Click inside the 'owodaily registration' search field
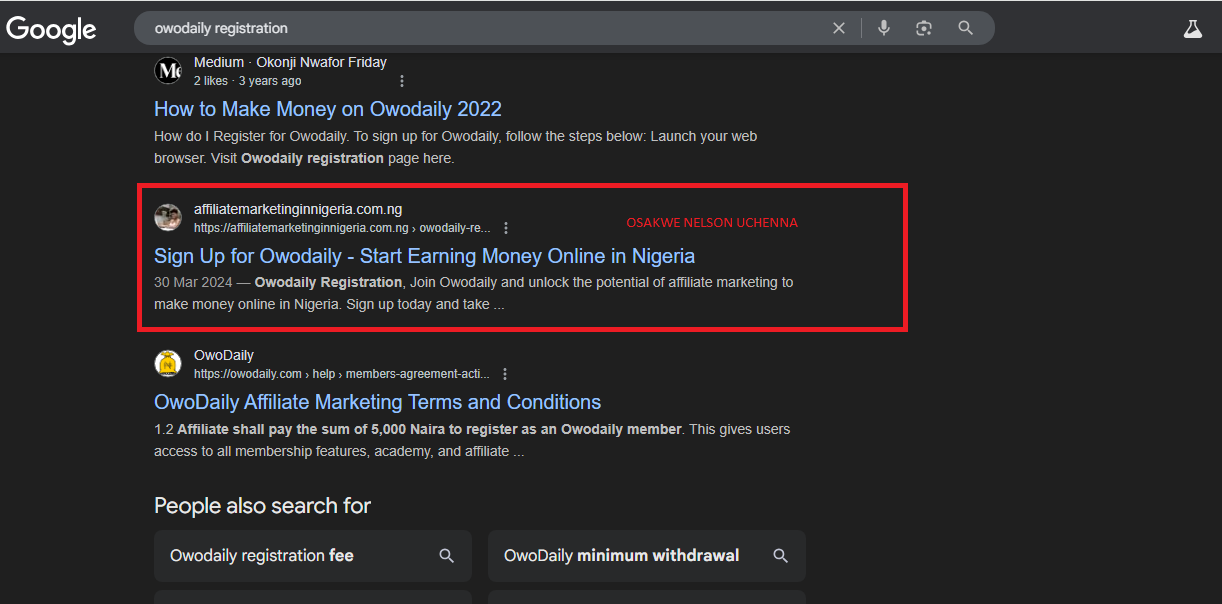The image size is (1222, 604). click(x=480, y=28)
